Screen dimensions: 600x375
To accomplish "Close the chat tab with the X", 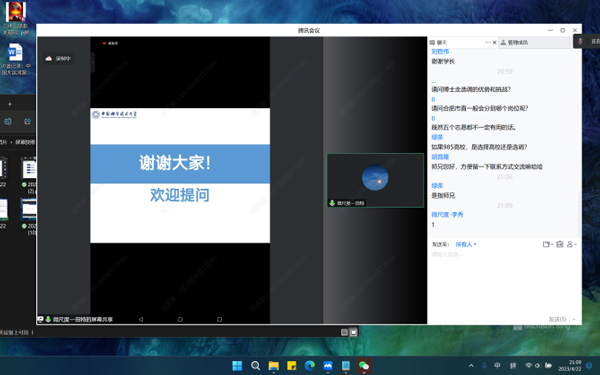I will point(494,42).
